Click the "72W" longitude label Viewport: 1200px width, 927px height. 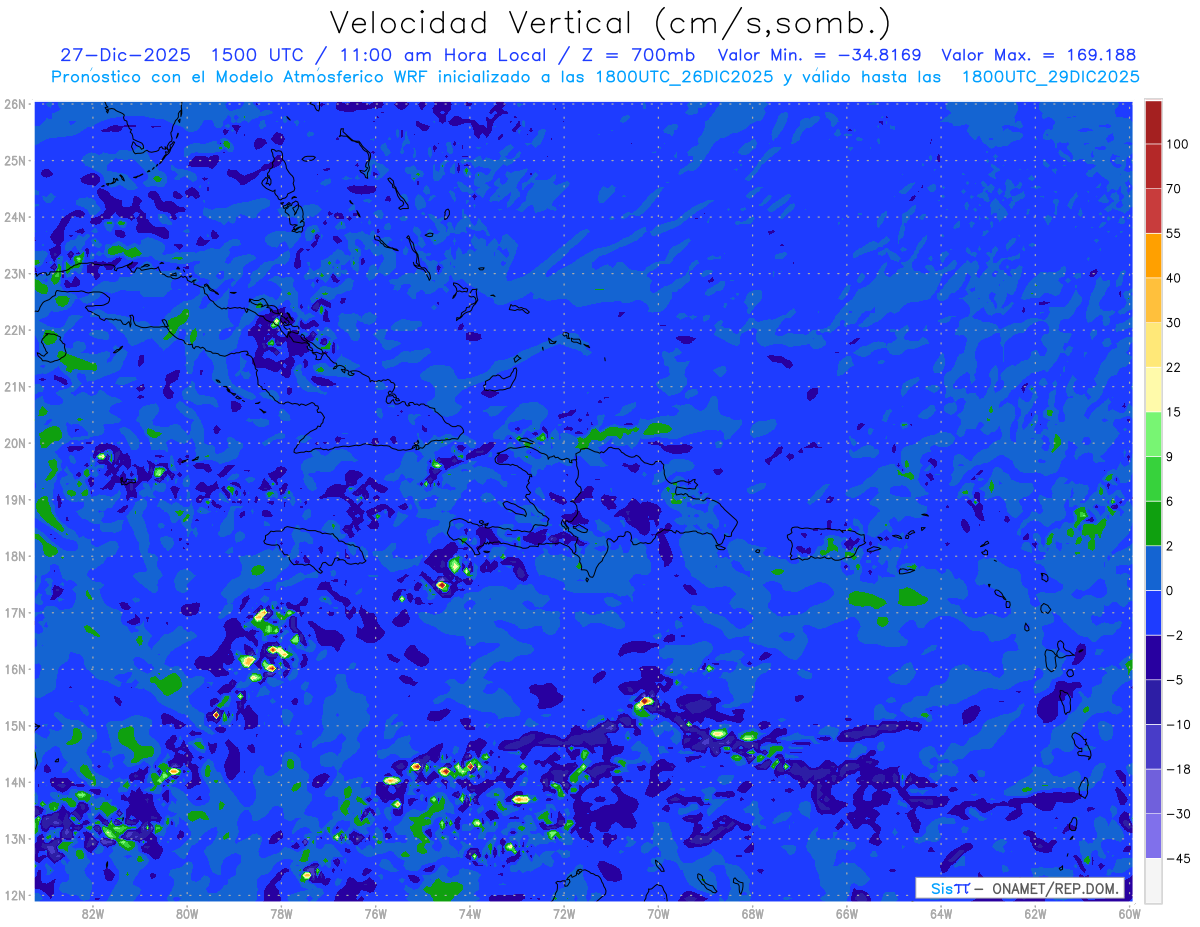tap(564, 914)
